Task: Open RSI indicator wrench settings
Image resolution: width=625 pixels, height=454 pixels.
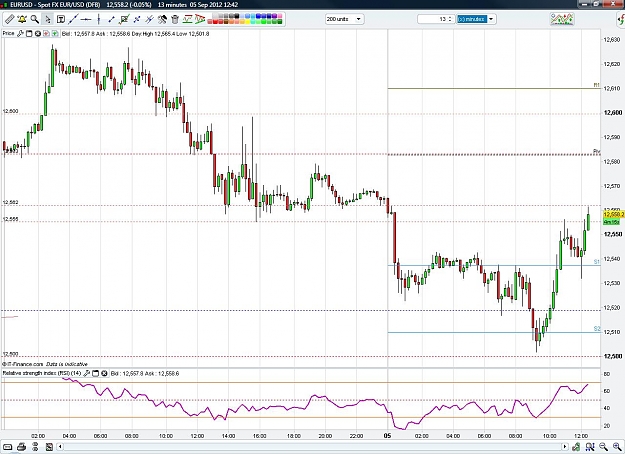Action: click(86, 373)
